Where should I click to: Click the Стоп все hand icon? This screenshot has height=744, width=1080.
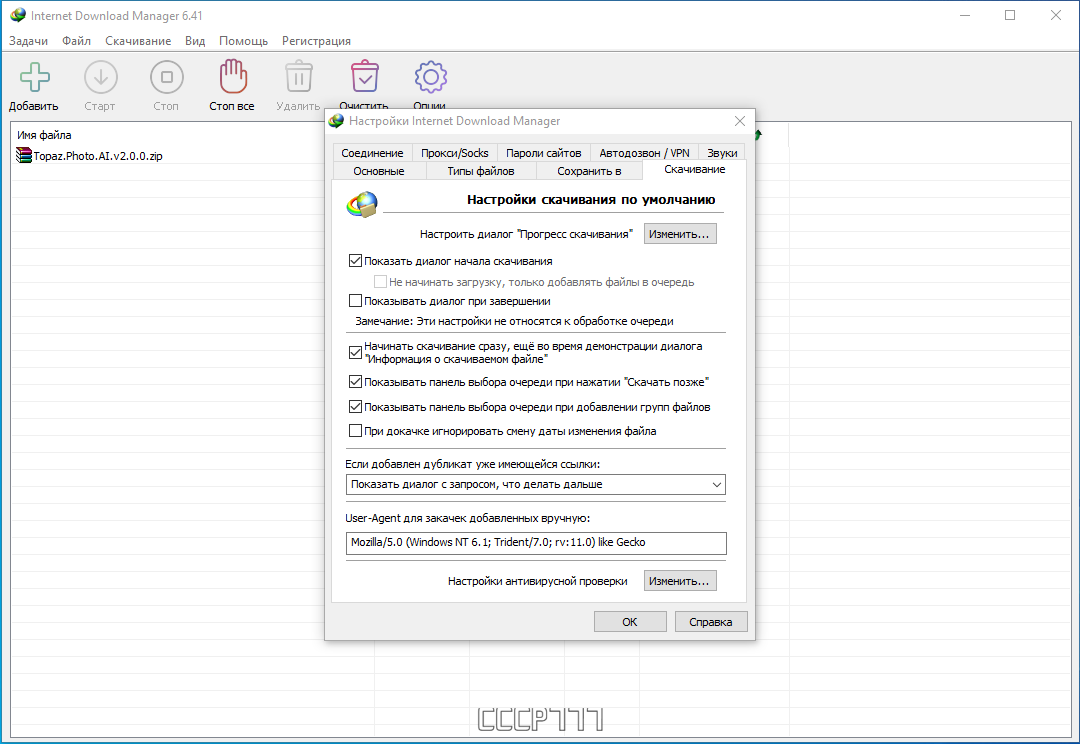click(x=233, y=76)
